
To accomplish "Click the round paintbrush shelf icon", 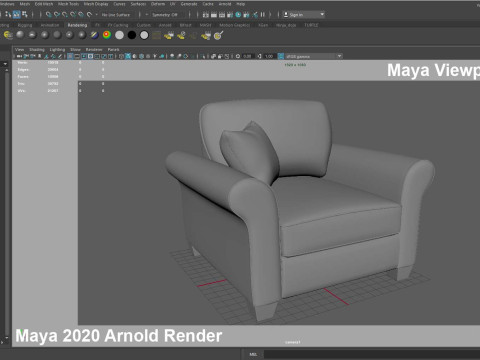I will point(218,35).
